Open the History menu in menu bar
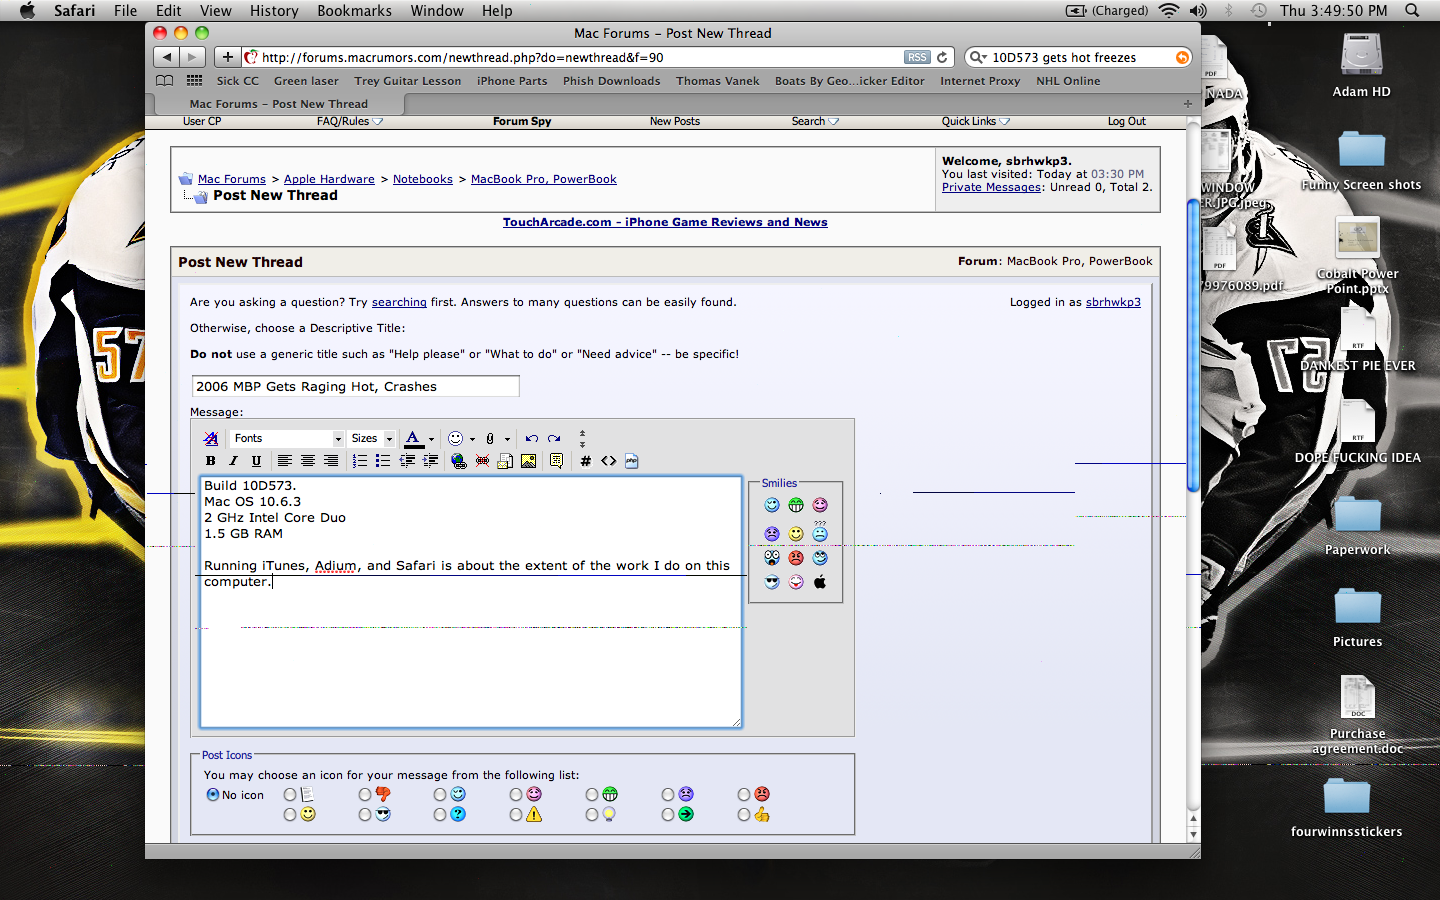The height and width of the screenshot is (900, 1440). point(274,11)
